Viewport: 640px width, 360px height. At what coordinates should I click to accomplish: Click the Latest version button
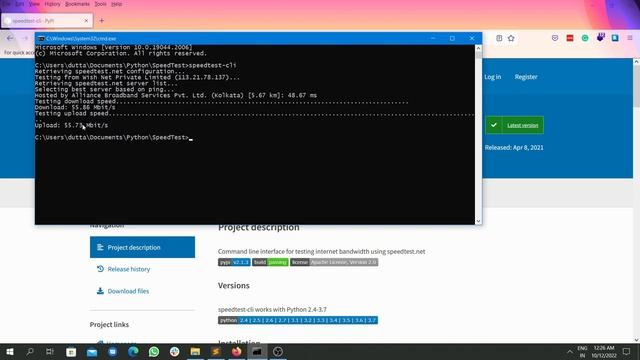[514, 125]
